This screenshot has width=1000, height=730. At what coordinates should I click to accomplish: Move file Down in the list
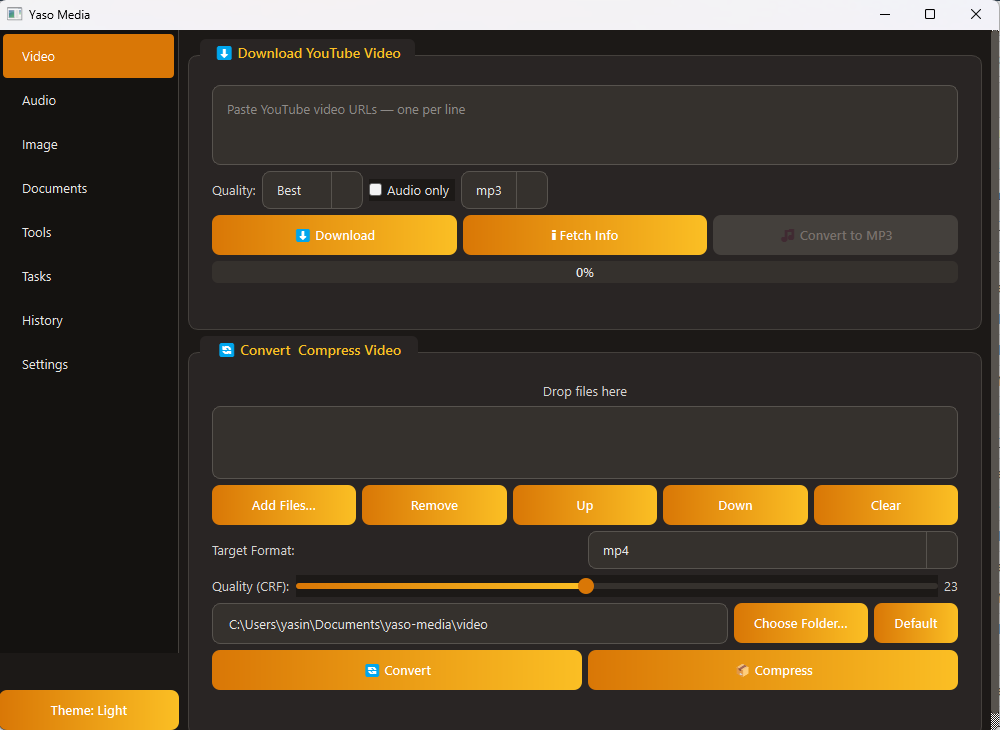735,505
